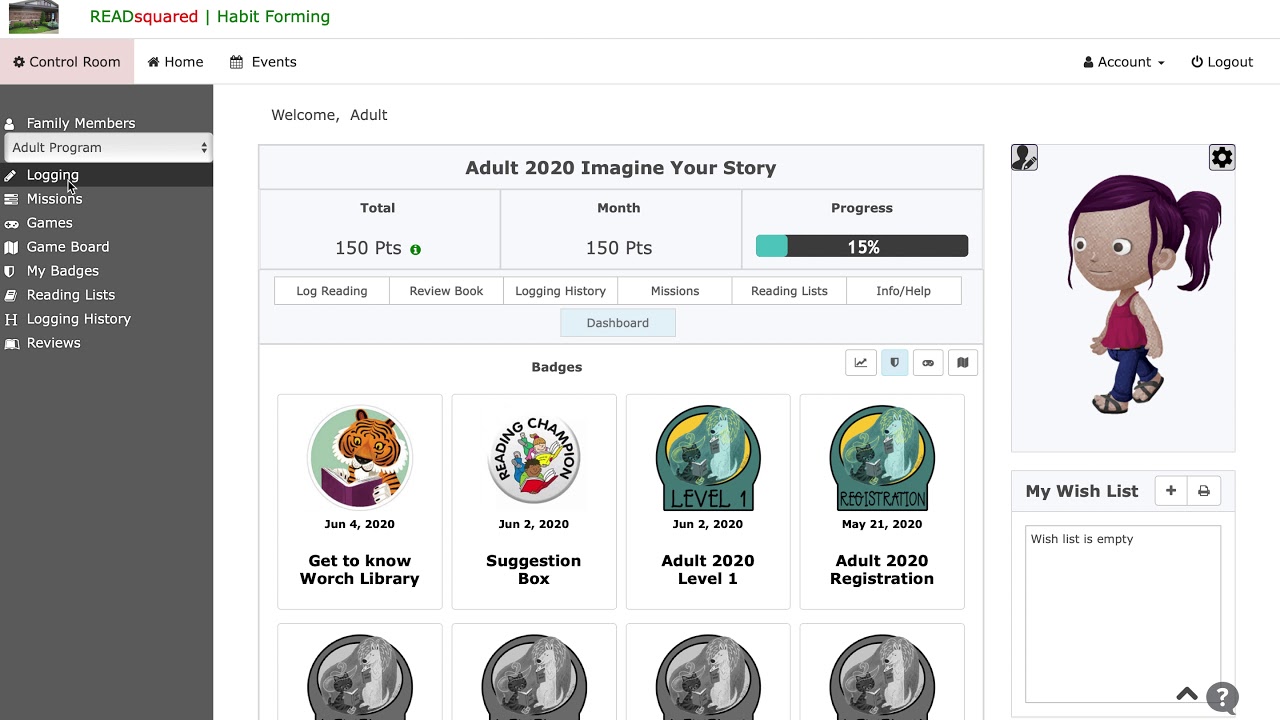This screenshot has height=720, width=1280.
Task: Open Game Board in the sidebar
Action: point(68,247)
